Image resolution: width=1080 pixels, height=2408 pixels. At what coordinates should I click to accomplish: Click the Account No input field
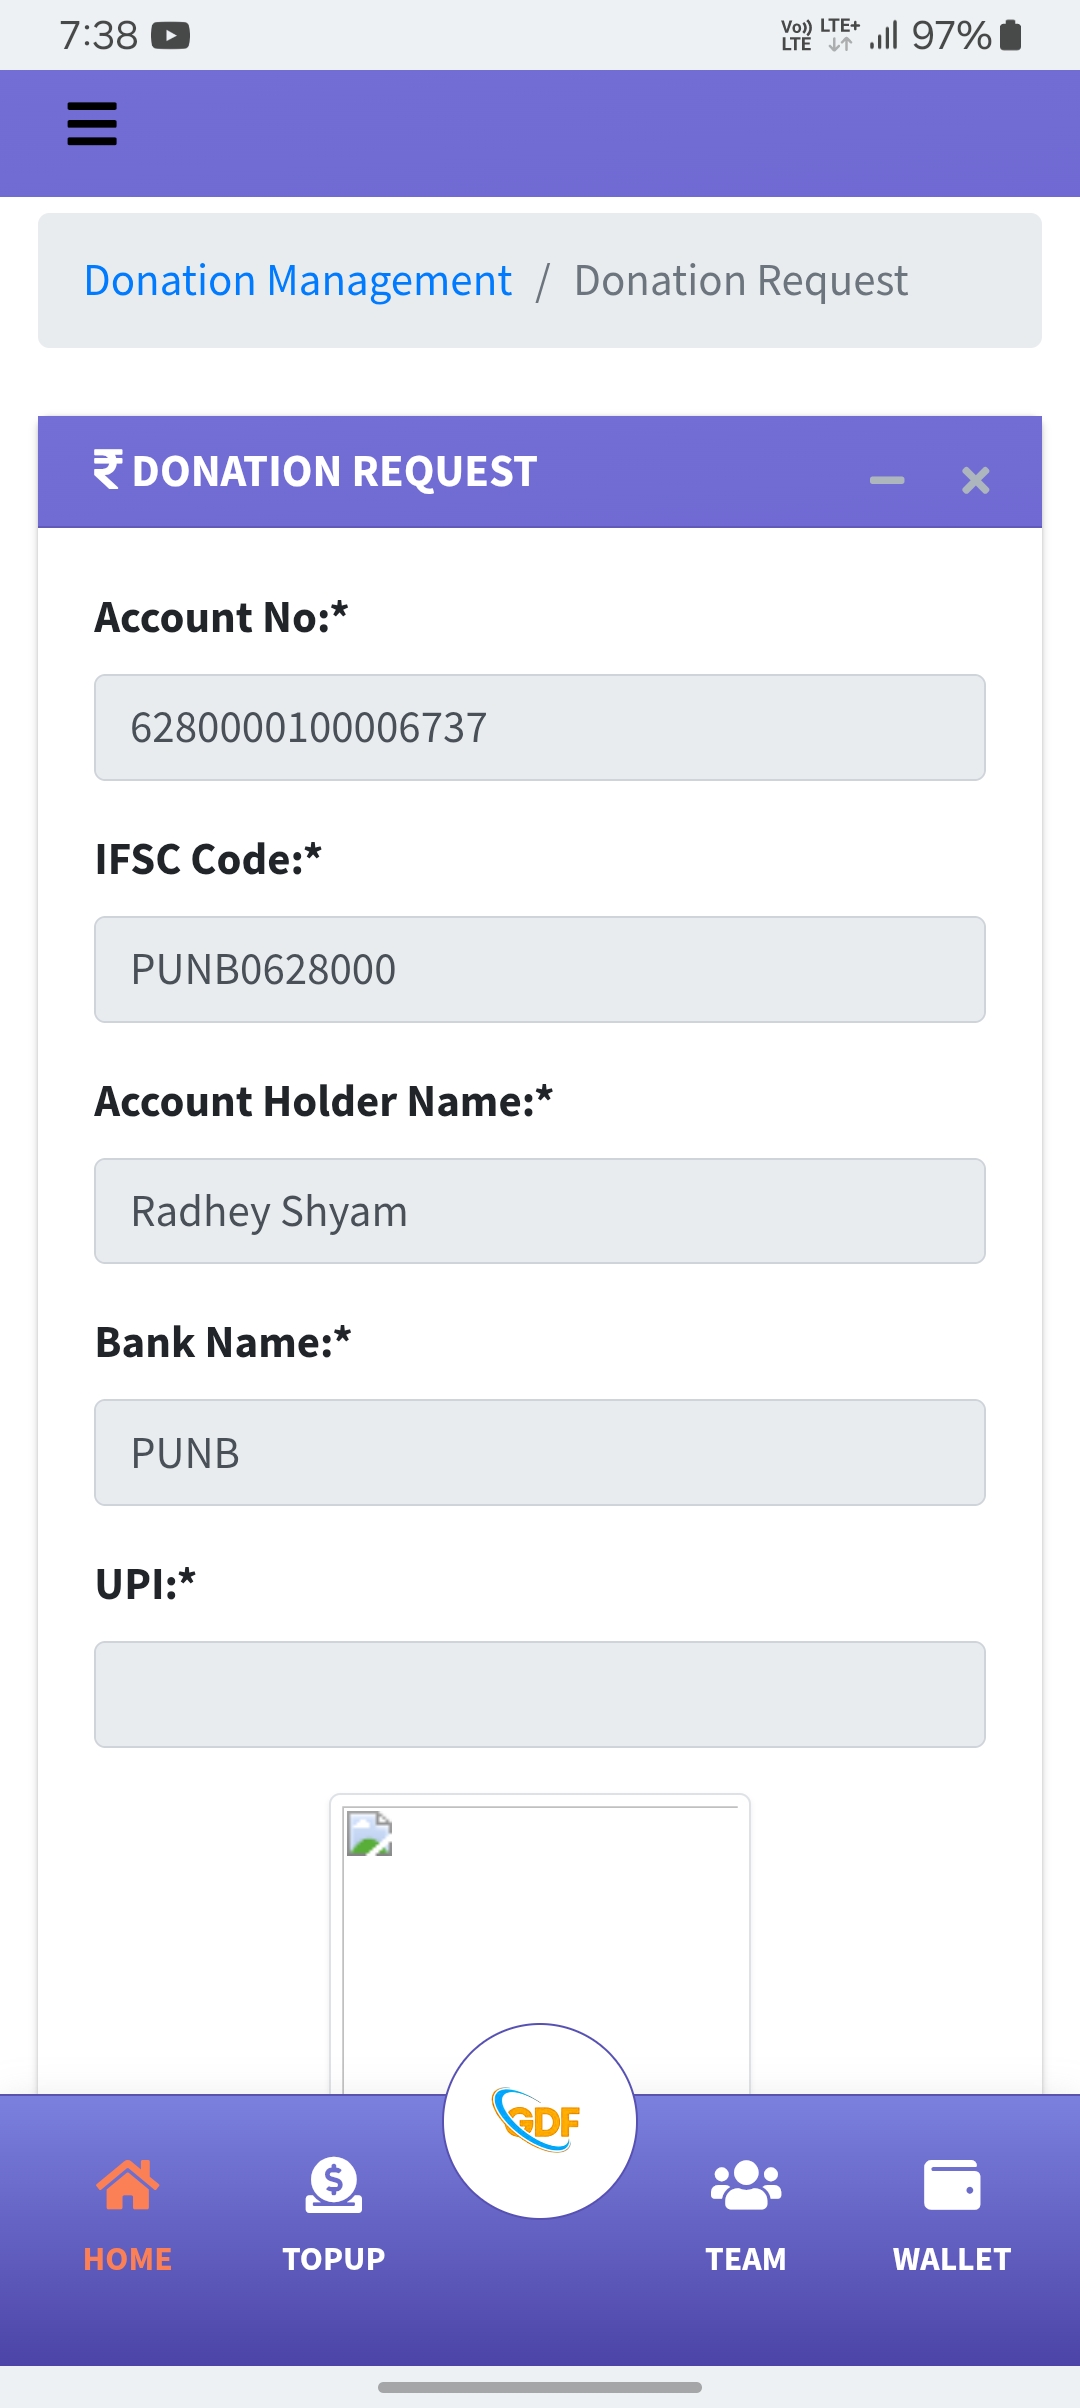click(x=540, y=728)
